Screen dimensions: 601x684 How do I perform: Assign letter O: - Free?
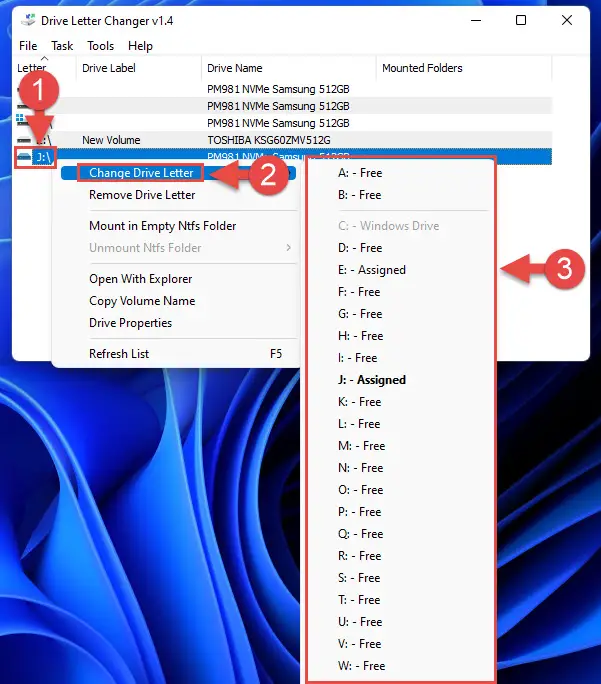click(x=360, y=490)
